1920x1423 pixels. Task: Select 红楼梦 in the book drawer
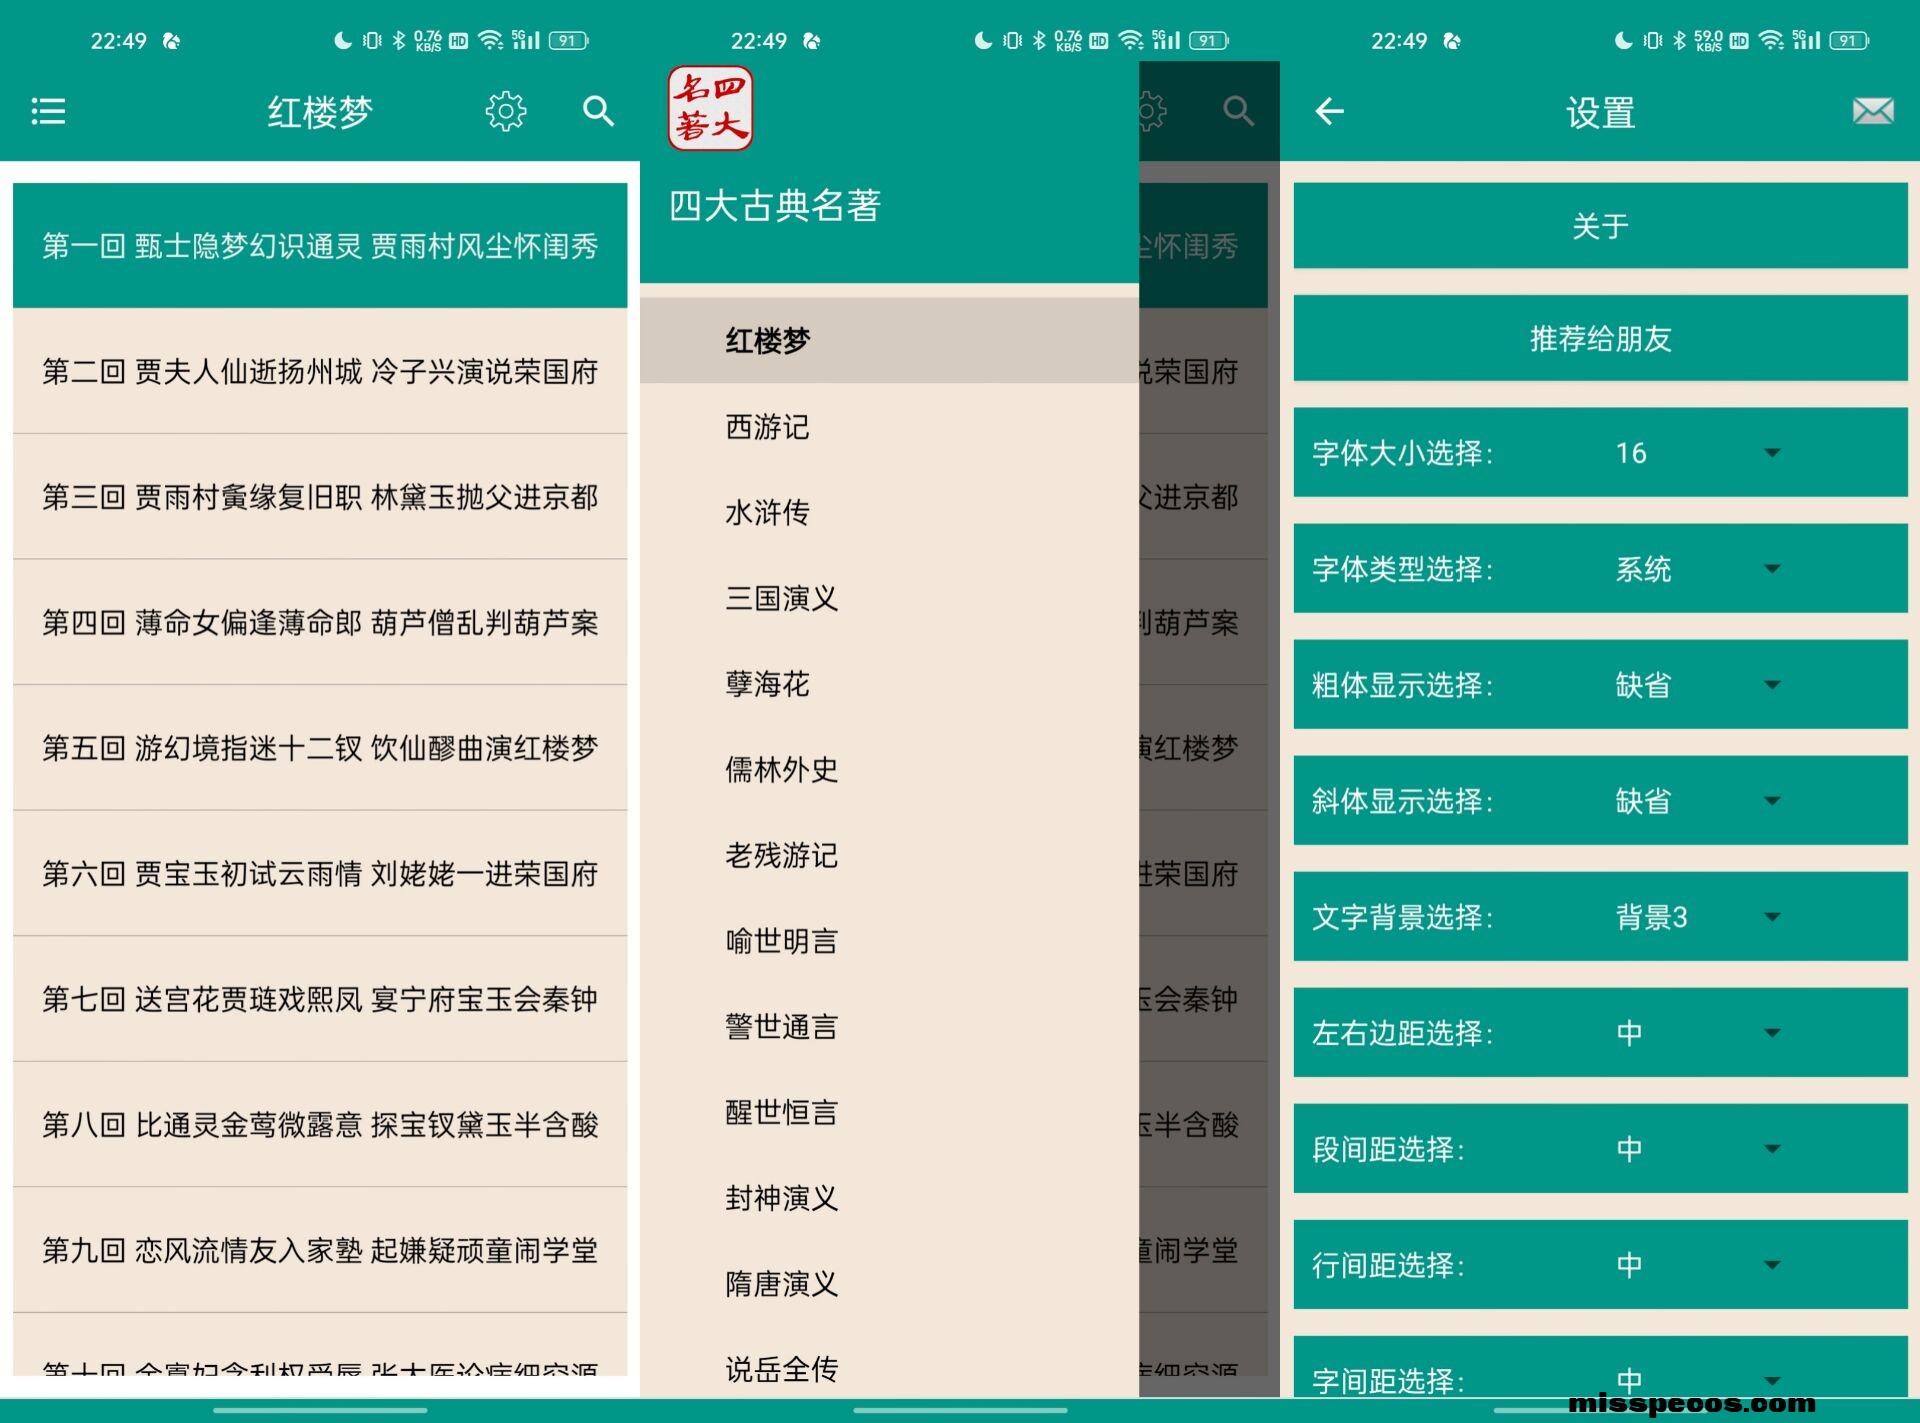(x=889, y=340)
